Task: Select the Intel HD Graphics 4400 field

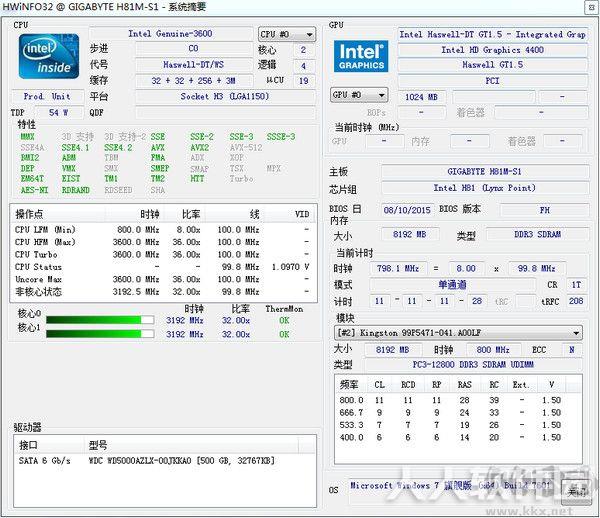Action: pyautogui.click(x=492, y=50)
